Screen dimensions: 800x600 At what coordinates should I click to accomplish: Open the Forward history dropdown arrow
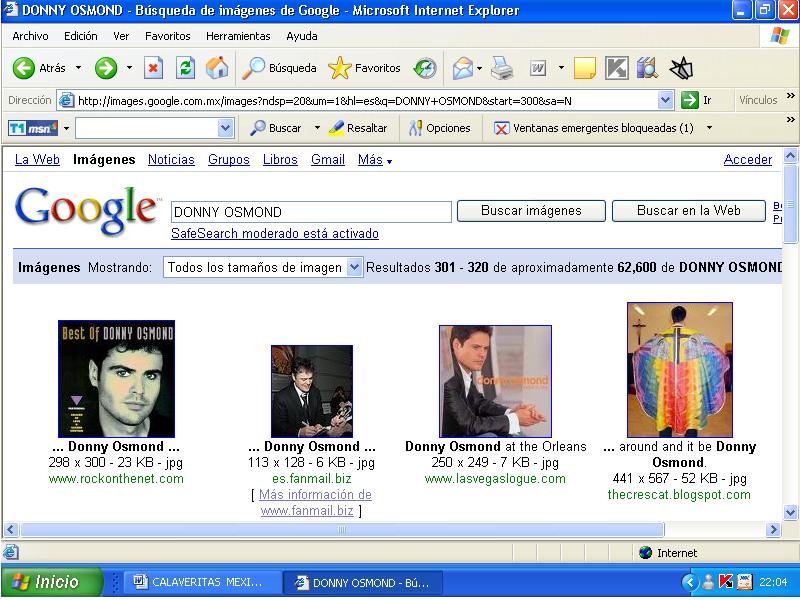point(129,68)
